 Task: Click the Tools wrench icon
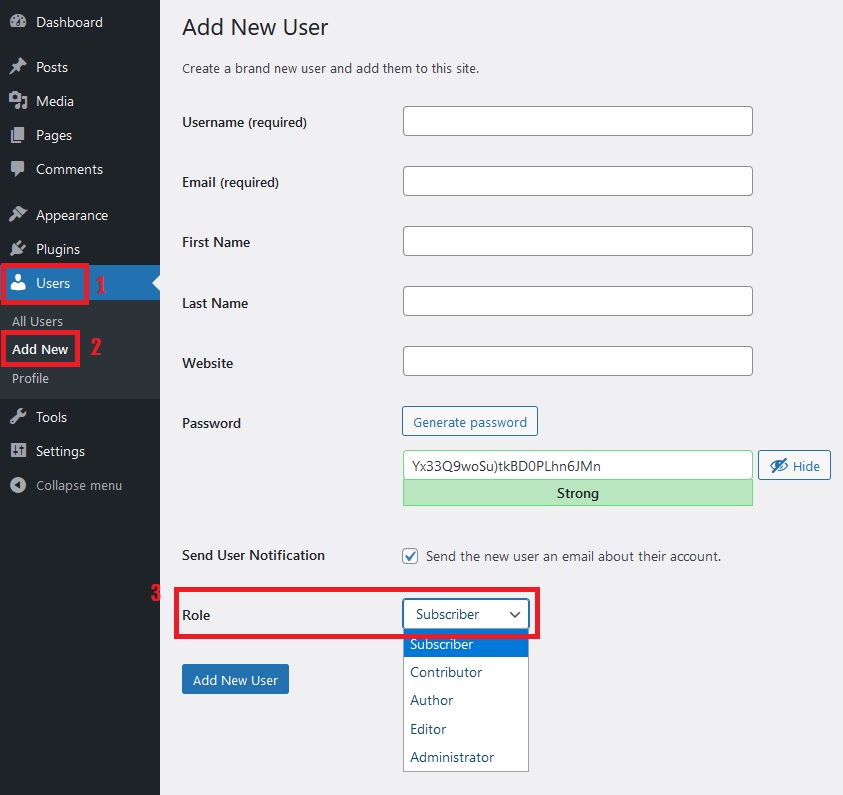click(x=18, y=417)
